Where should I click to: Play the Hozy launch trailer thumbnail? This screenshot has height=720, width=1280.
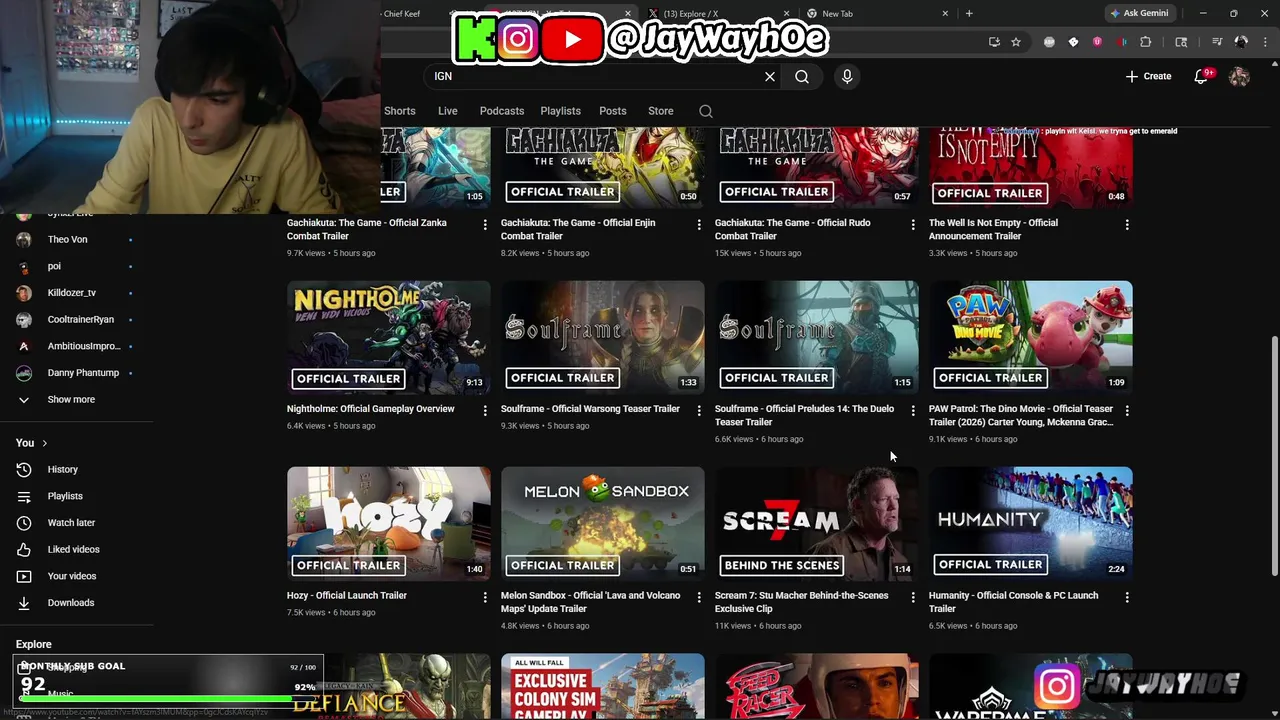pos(389,524)
